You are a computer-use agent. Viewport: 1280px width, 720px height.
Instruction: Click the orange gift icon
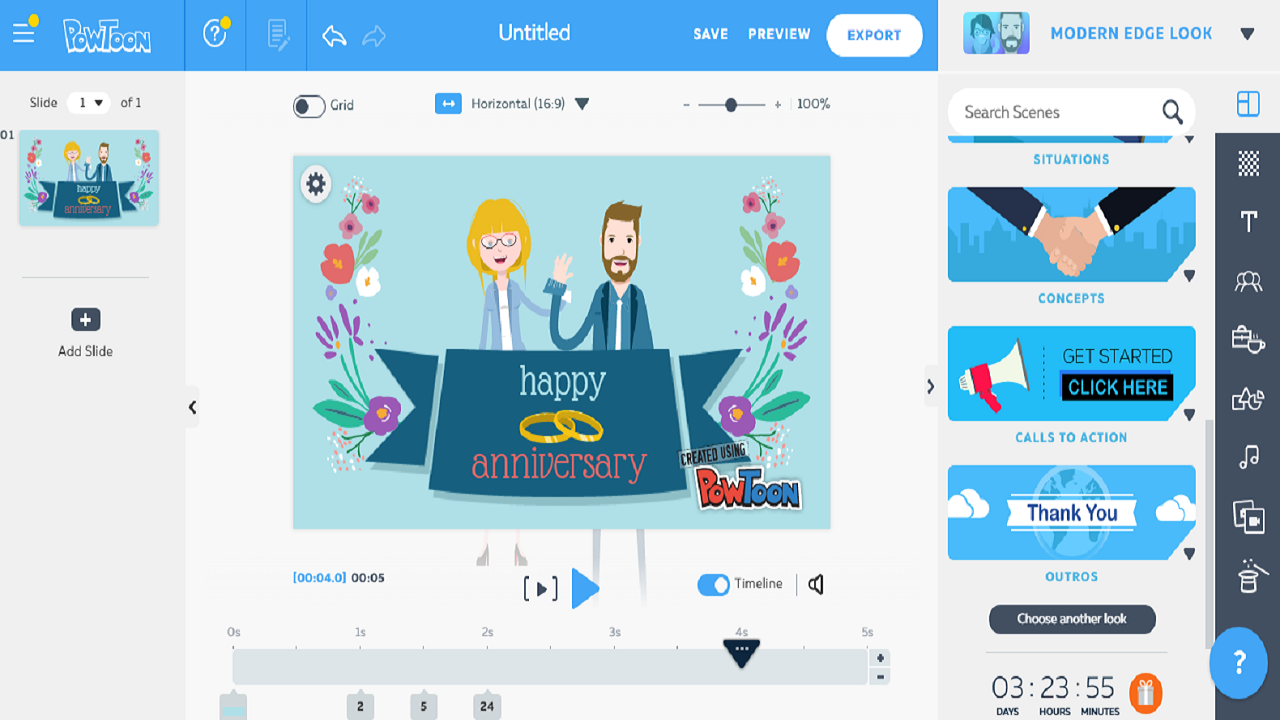click(1145, 691)
